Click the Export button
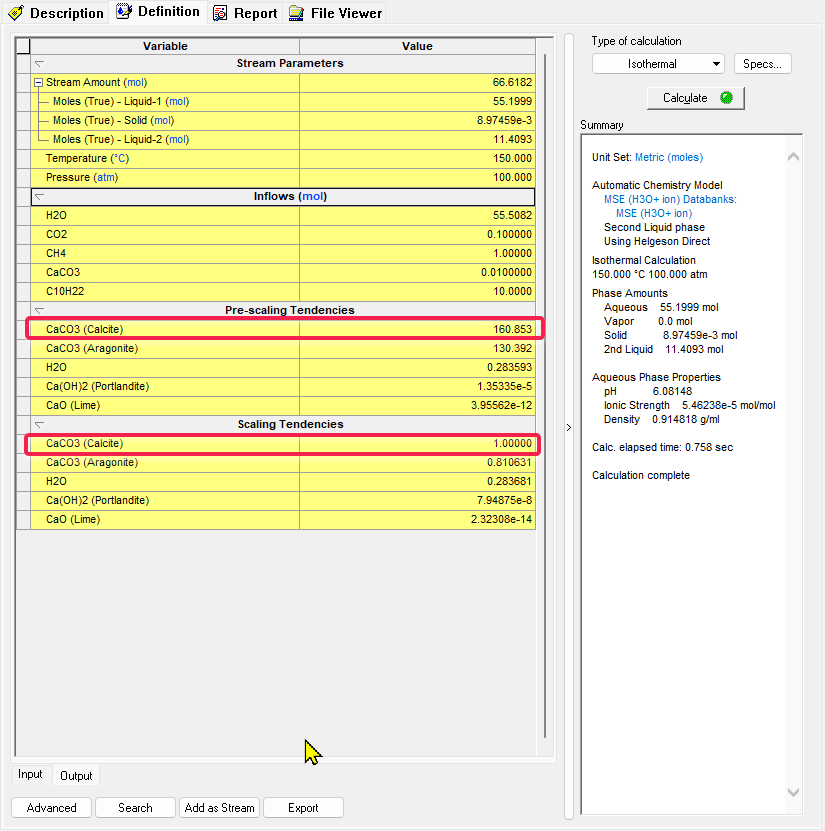Screen dimensions: 825x831 303,808
